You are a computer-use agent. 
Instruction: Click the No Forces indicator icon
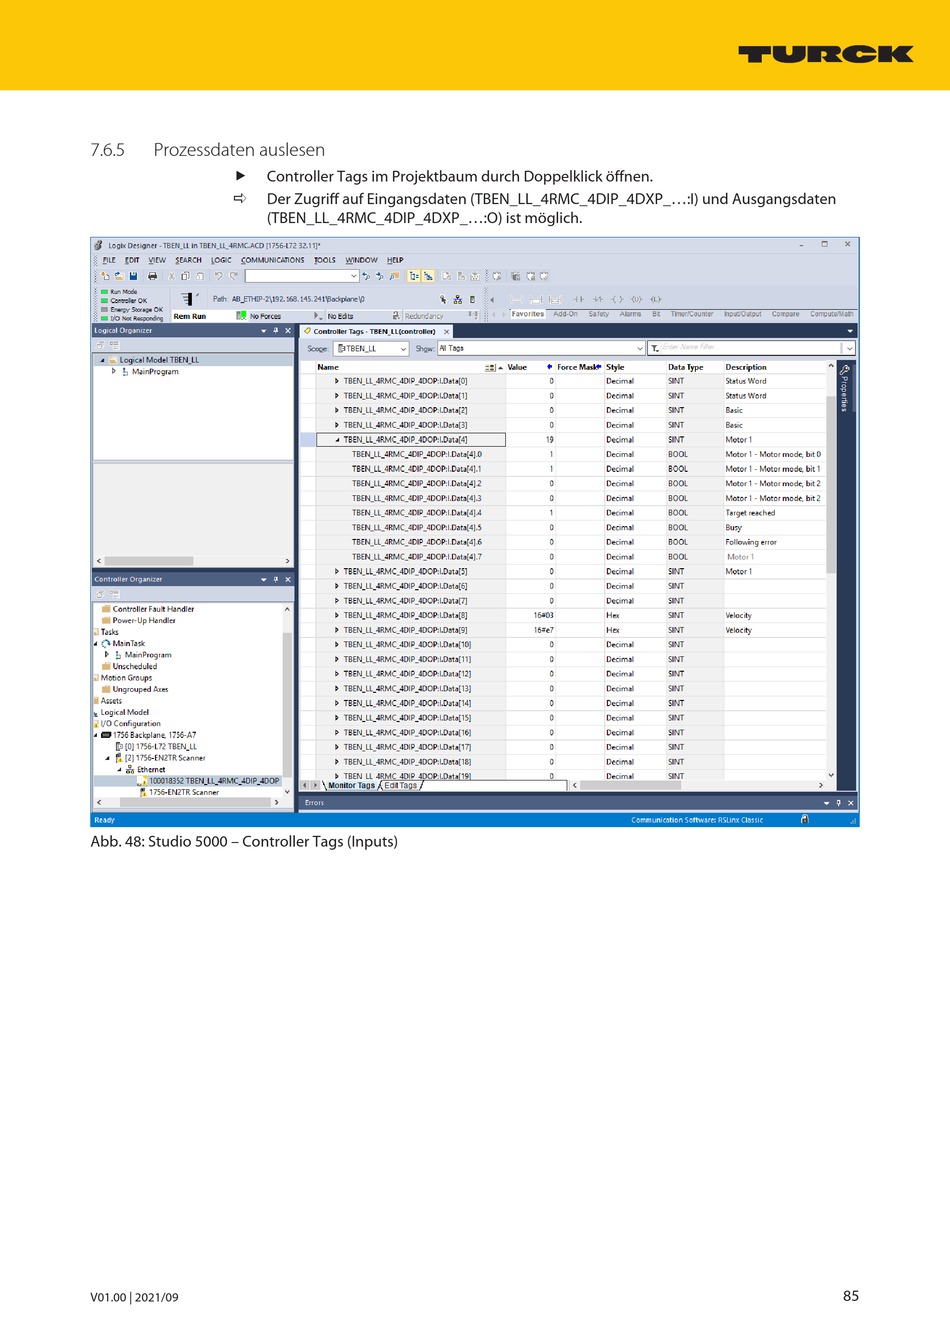241,316
